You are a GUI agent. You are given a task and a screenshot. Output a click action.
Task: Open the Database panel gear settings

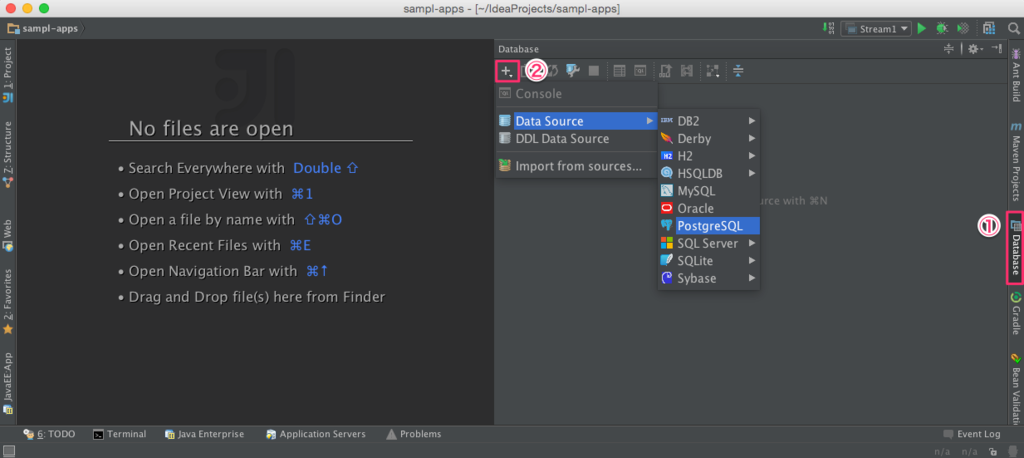pyautogui.click(x=975, y=49)
